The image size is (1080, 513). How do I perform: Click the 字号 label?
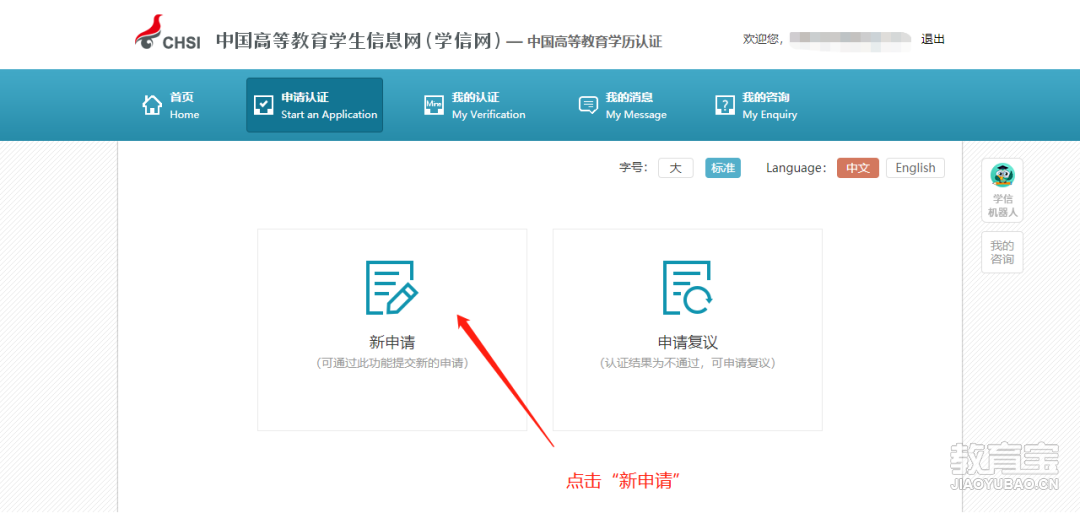(x=633, y=168)
